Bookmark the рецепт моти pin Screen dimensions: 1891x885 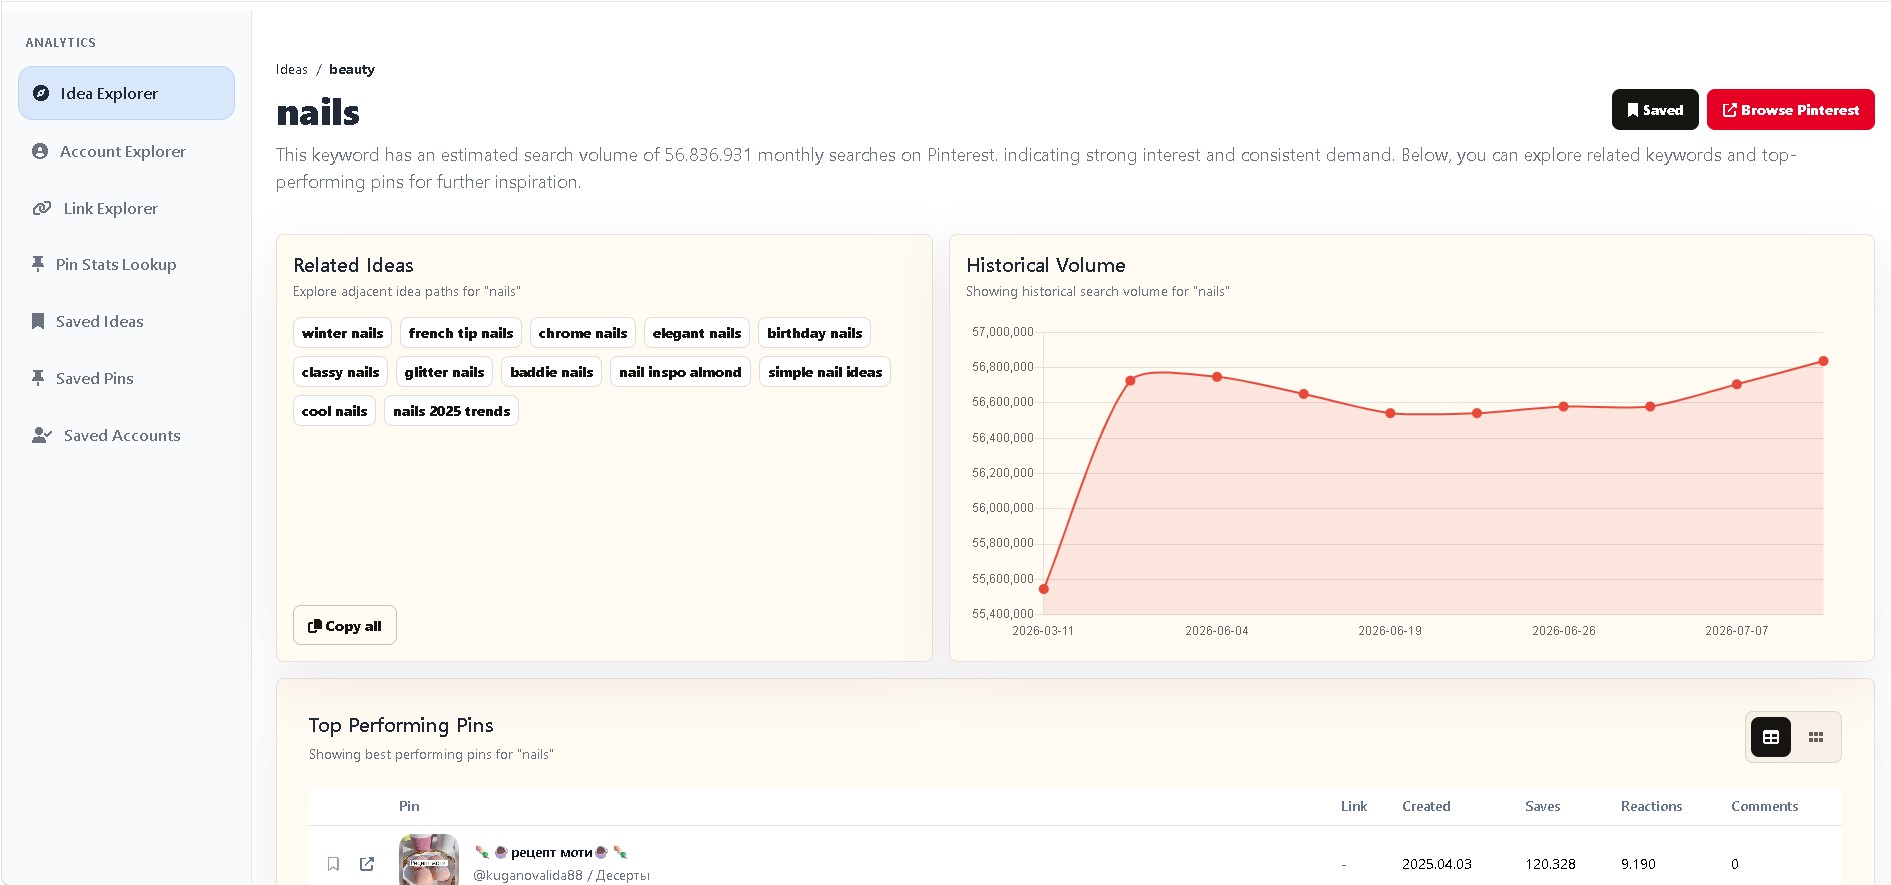[x=333, y=864]
